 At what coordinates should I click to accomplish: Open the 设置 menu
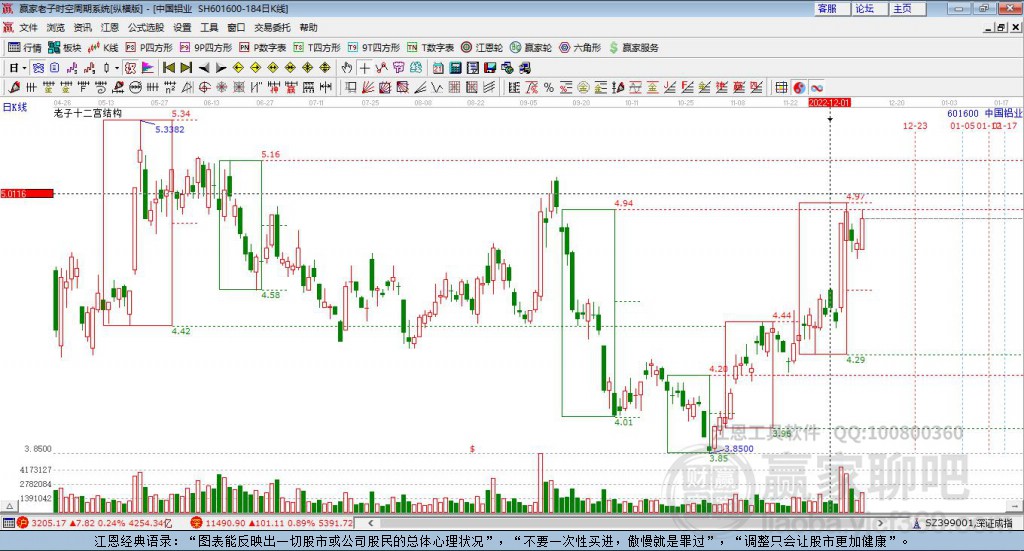coord(182,27)
